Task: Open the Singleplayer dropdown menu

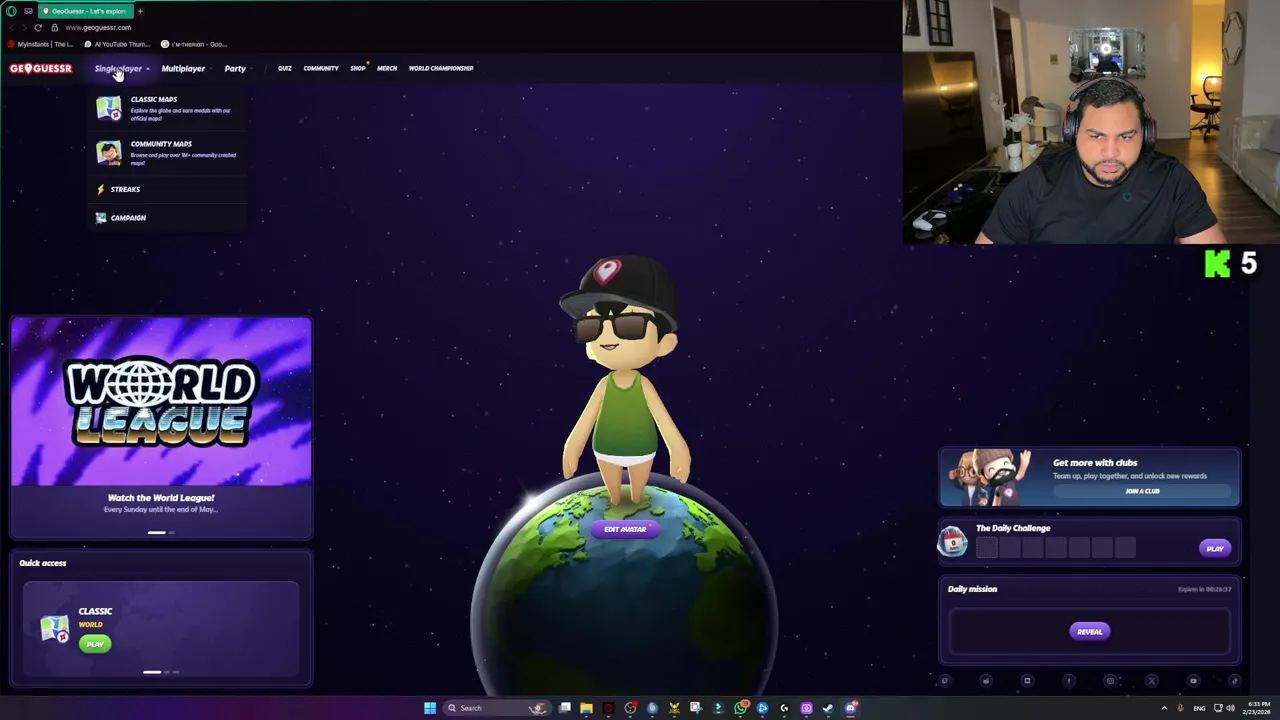Action: tap(122, 68)
